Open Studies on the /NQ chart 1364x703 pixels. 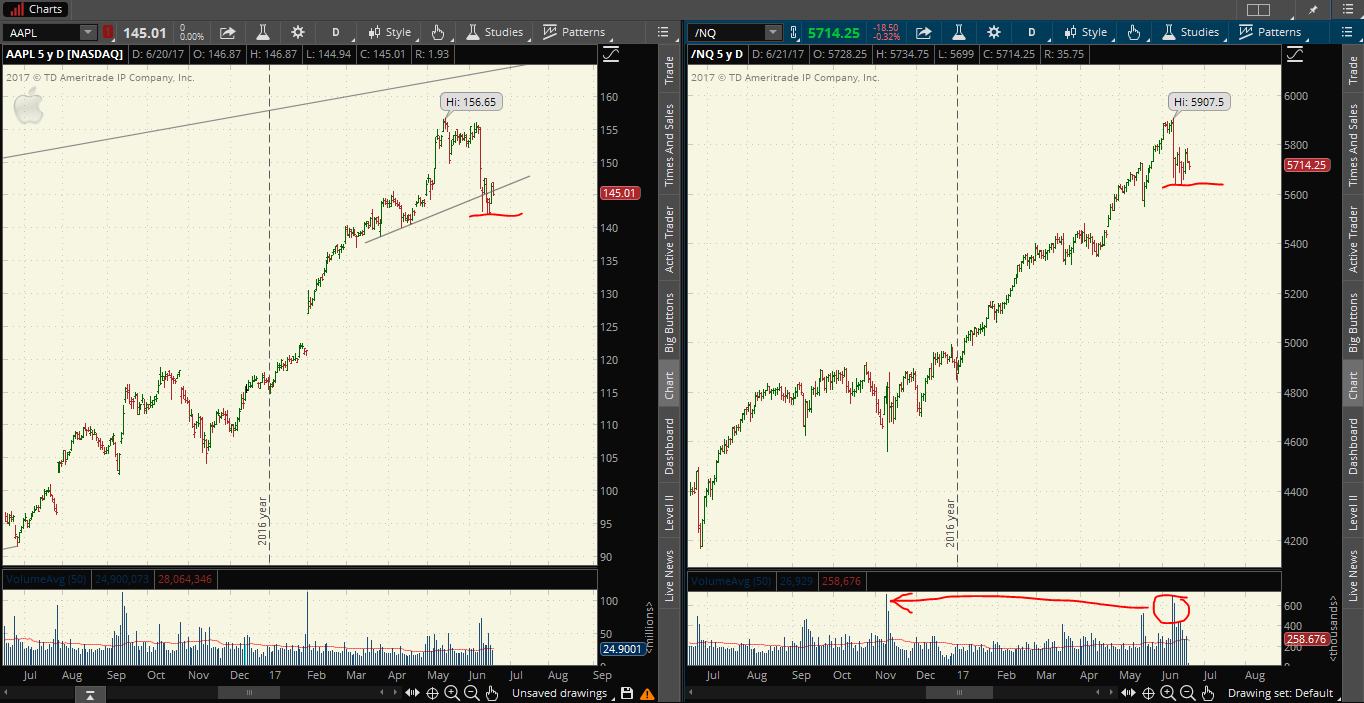click(1190, 32)
